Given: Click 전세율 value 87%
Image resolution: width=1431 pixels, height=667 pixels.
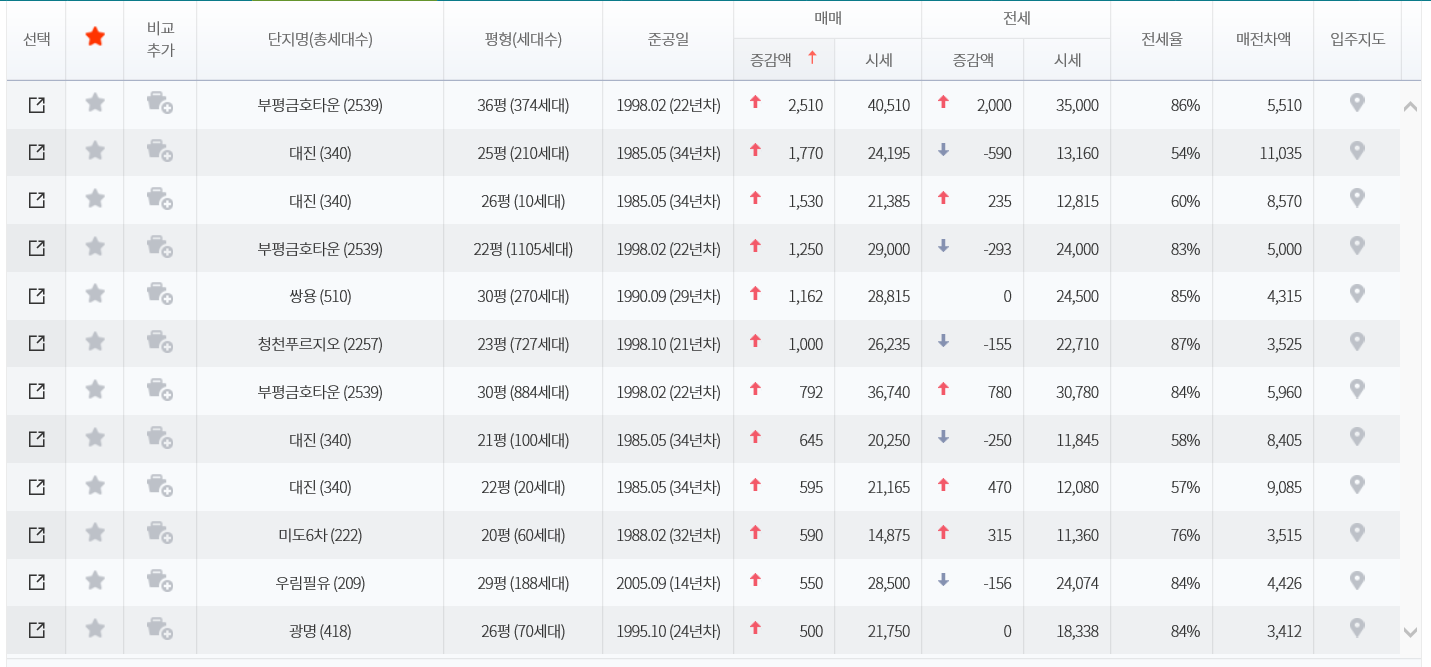Looking at the screenshot, I should (x=1185, y=344).
